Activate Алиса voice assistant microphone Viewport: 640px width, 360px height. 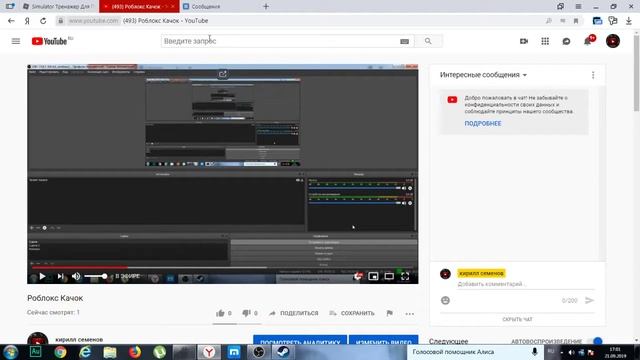534,352
